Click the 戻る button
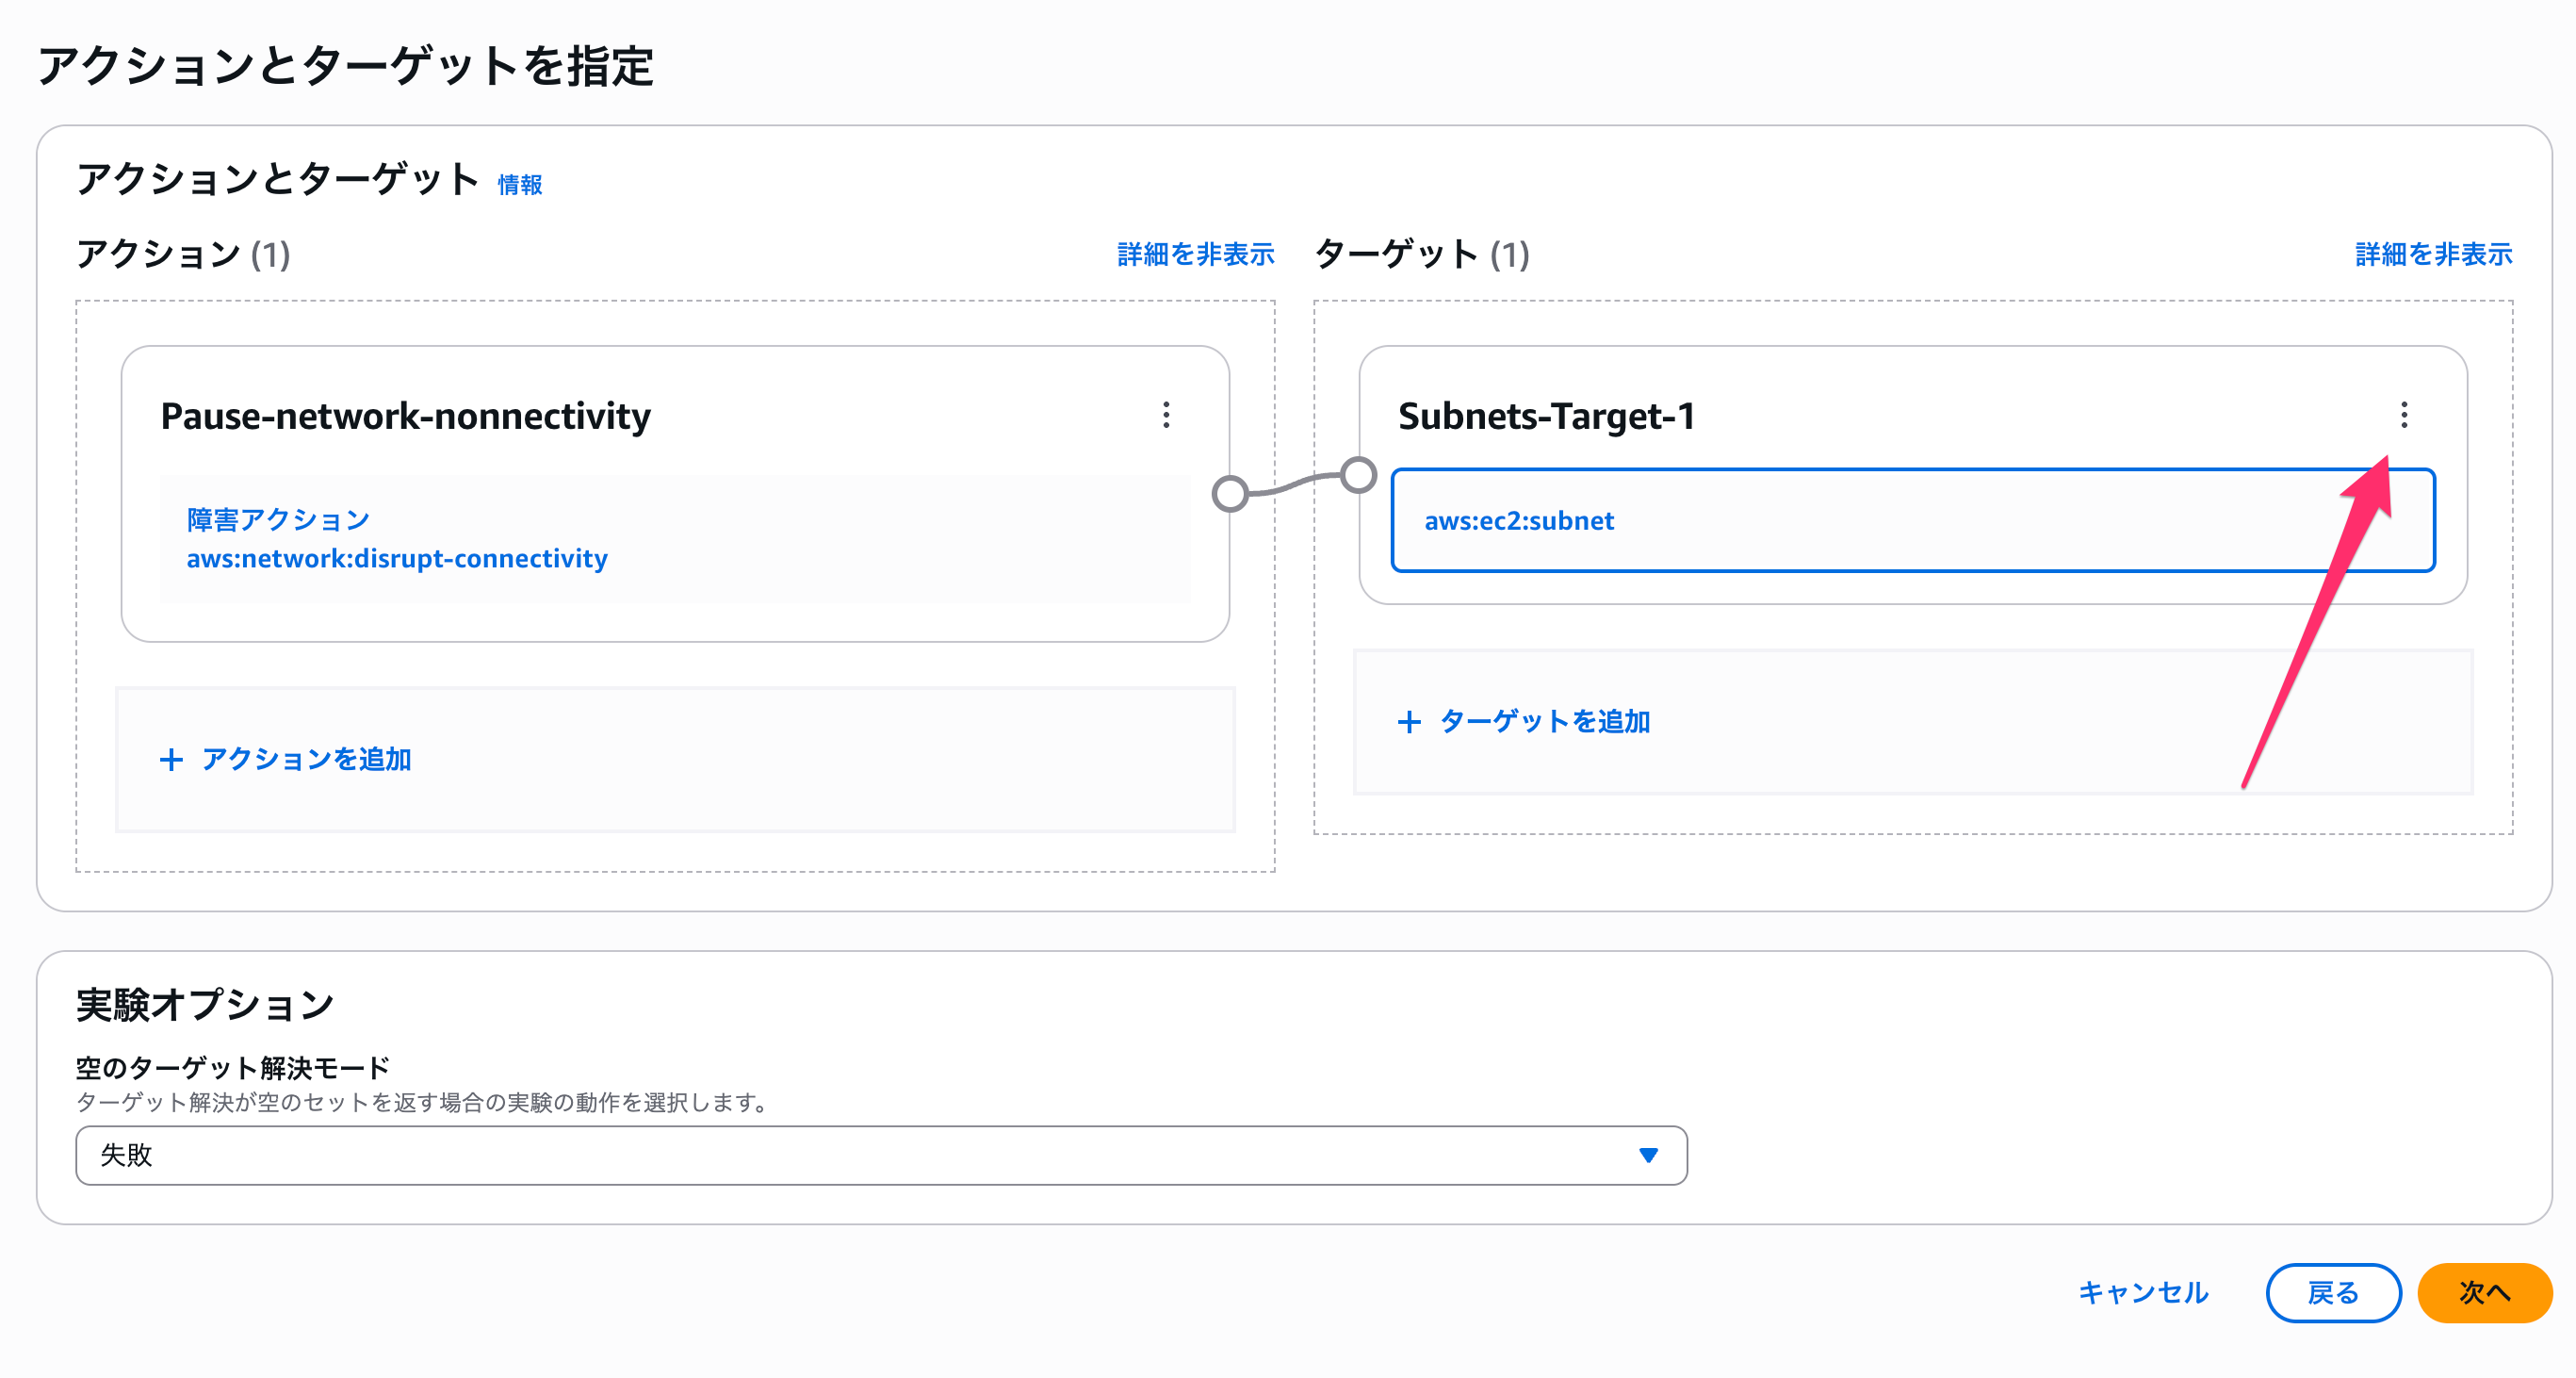Image resolution: width=2576 pixels, height=1378 pixels. [x=2333, y=1293]
